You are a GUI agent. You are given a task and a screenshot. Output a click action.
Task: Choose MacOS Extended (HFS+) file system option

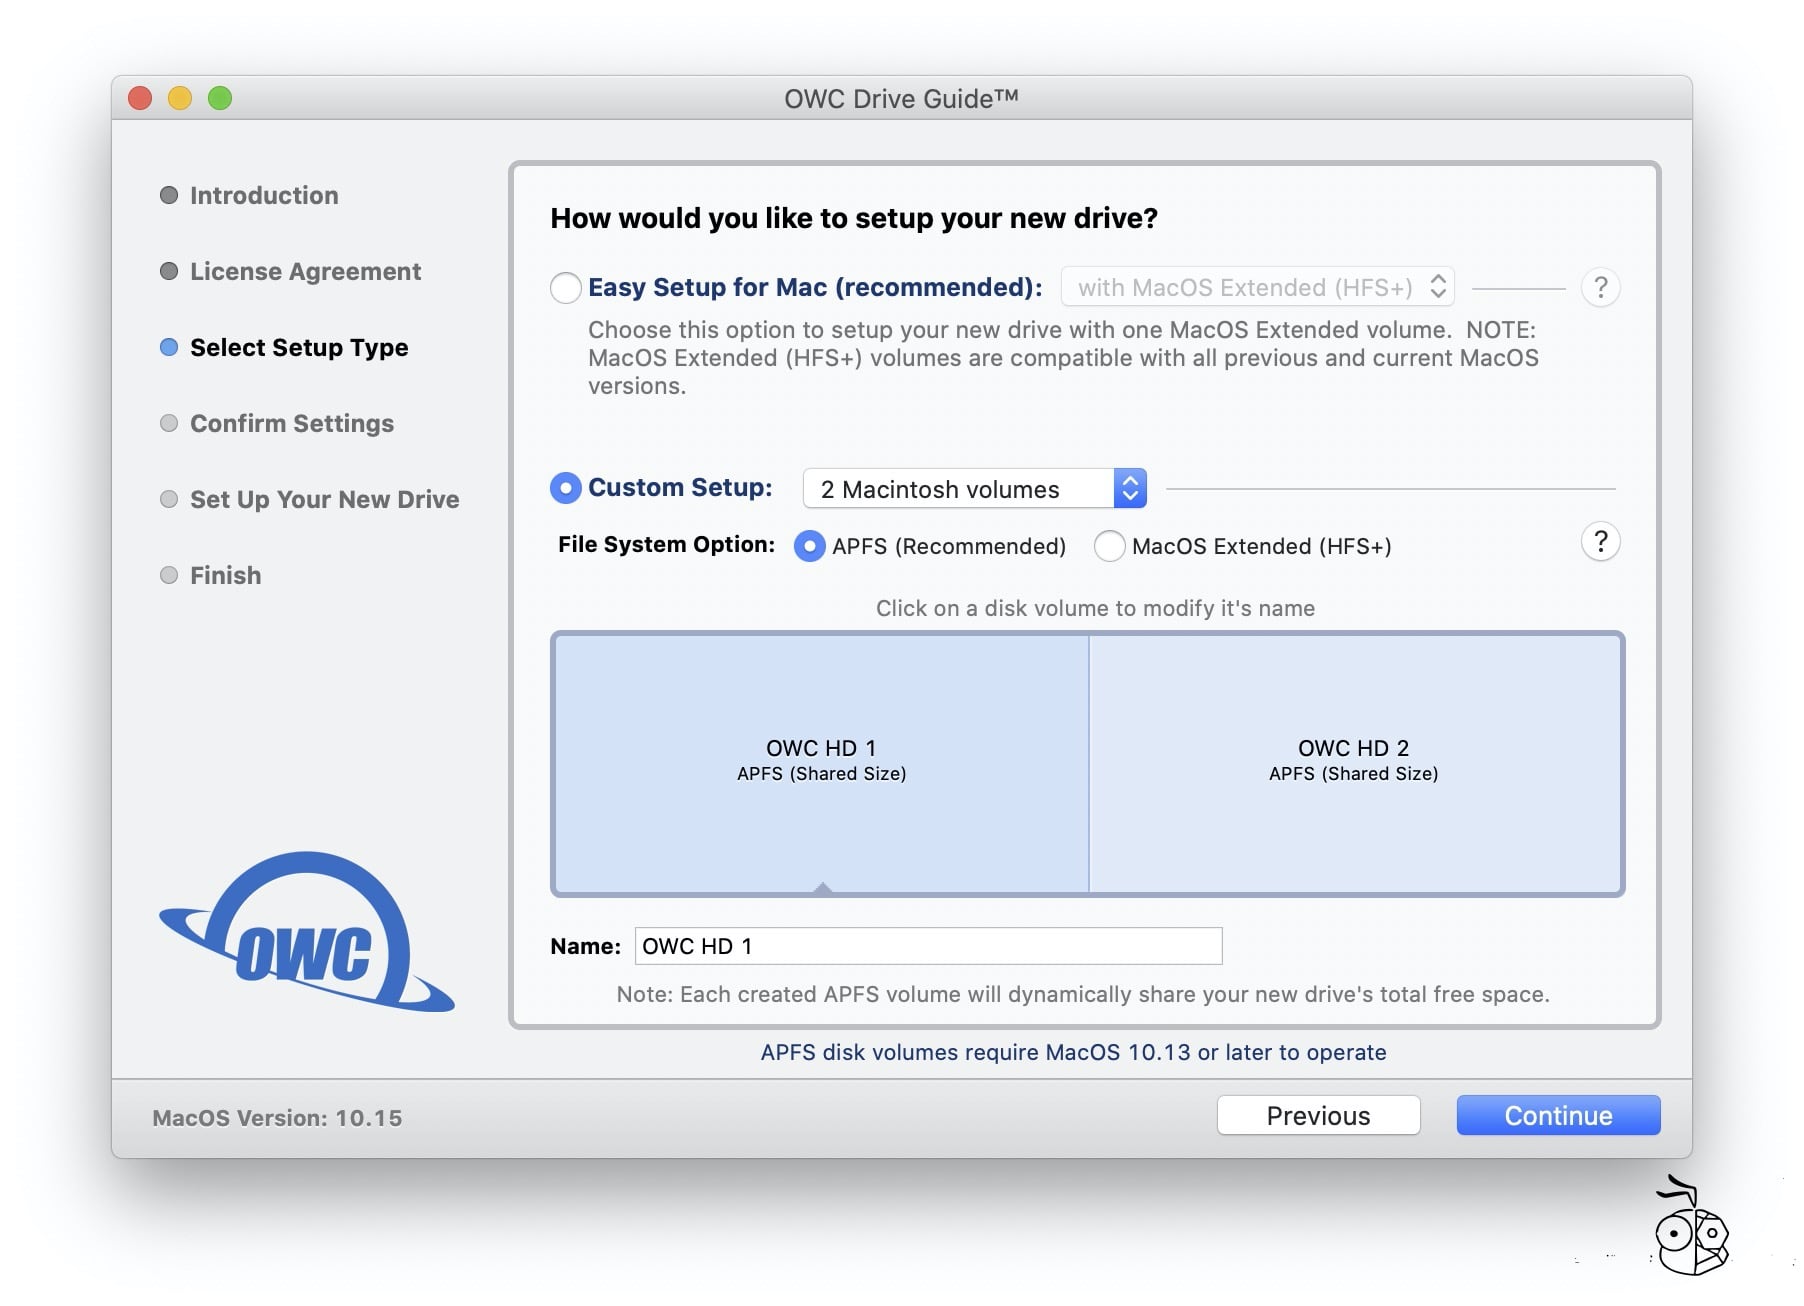1109,546
